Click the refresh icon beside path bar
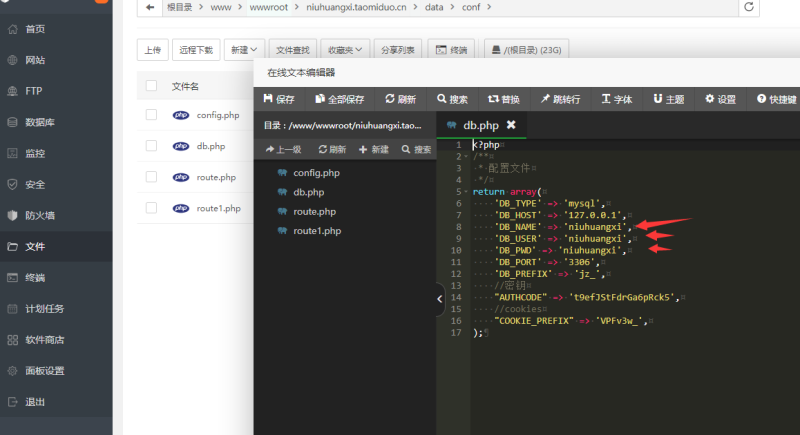The image size is (800, 435). tap(748, 7)
